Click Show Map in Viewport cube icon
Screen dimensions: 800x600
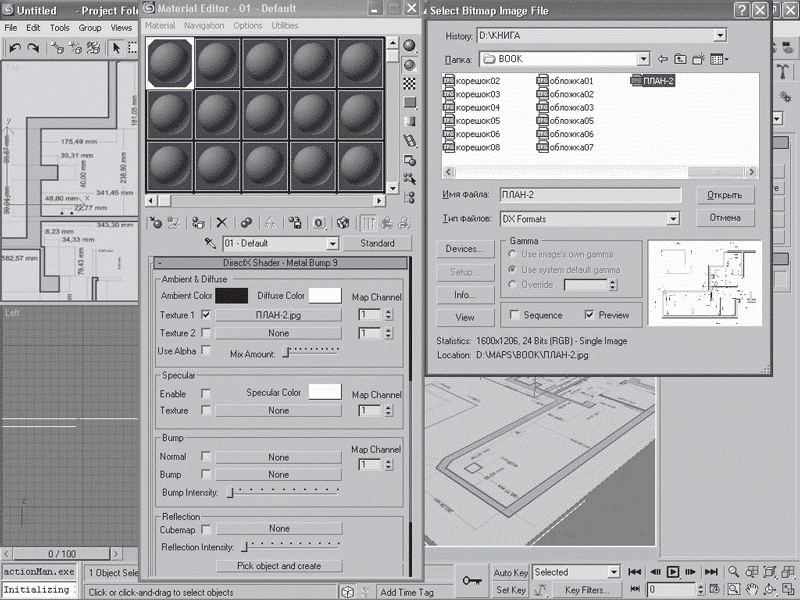tap(343, 223)
